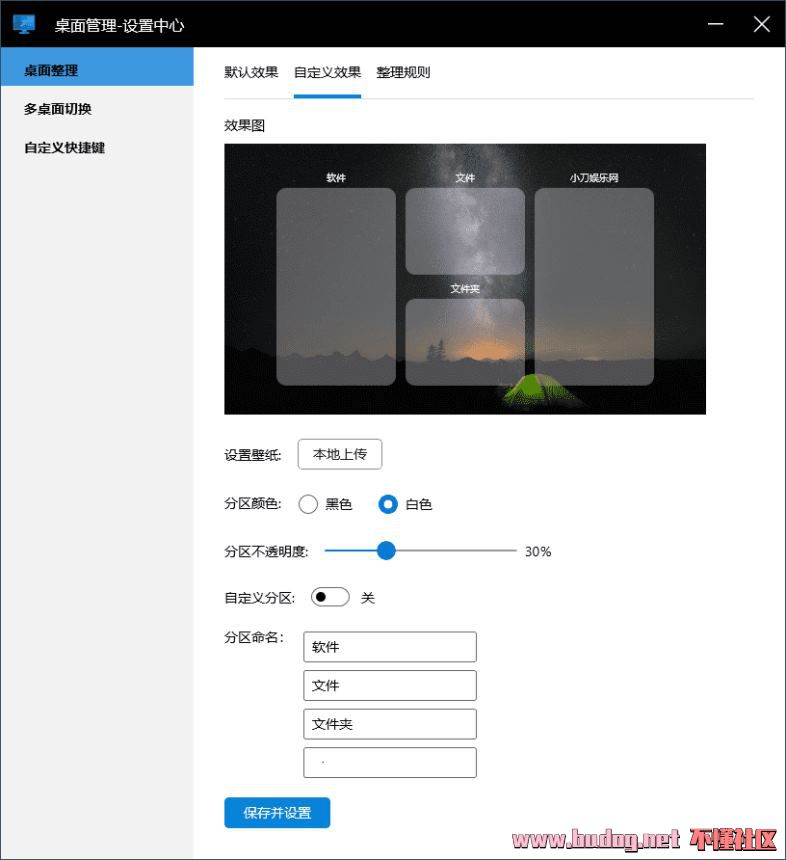The height and width of the screenshot is (860, 786).
Task: Switch to the 整理规则 tab
Action: pos(403,72)
